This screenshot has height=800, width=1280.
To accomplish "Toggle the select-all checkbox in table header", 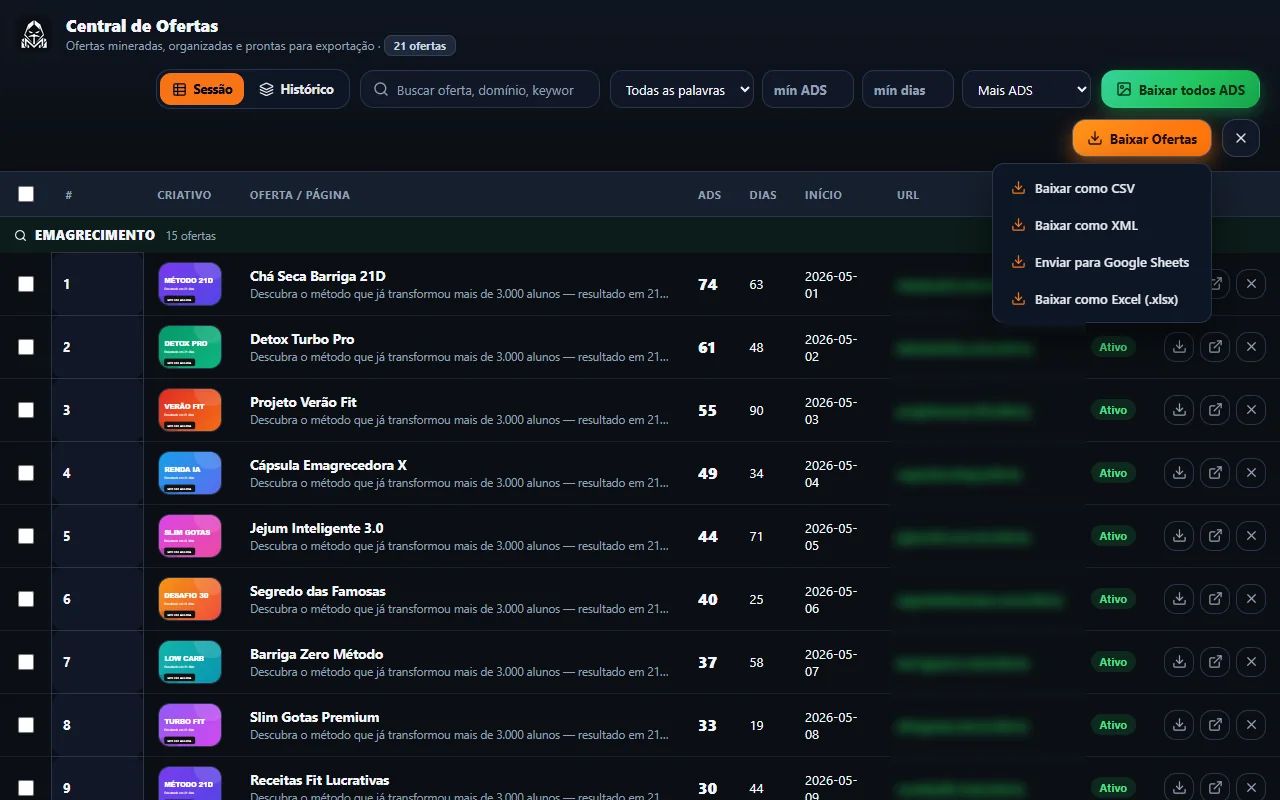I will coord(26,194).
